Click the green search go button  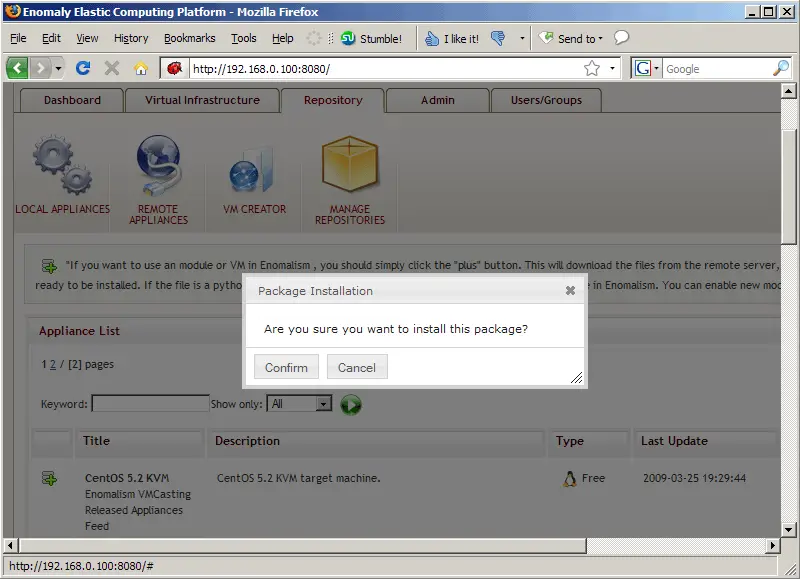coord(351,405)
